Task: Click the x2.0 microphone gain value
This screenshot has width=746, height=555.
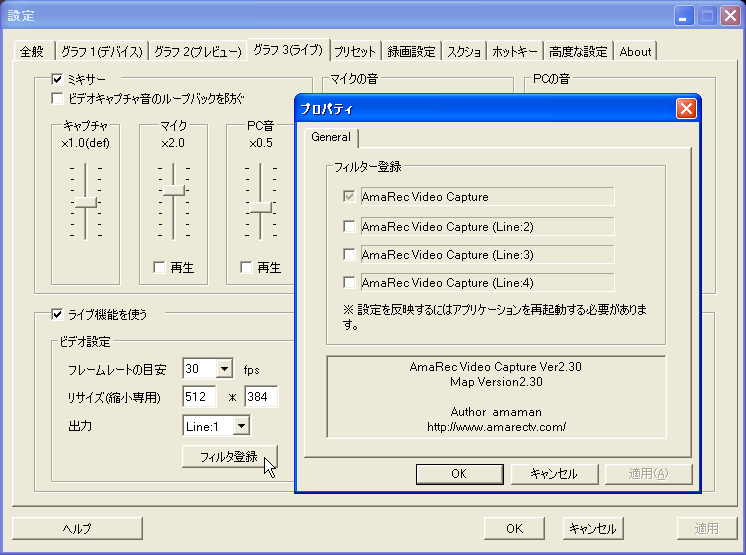Action: 173,143
